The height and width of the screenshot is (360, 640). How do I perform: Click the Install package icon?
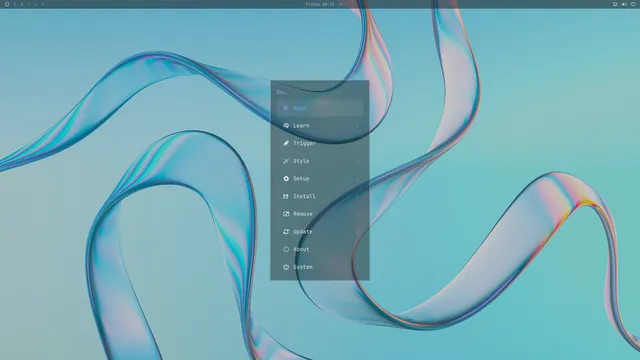286,196
